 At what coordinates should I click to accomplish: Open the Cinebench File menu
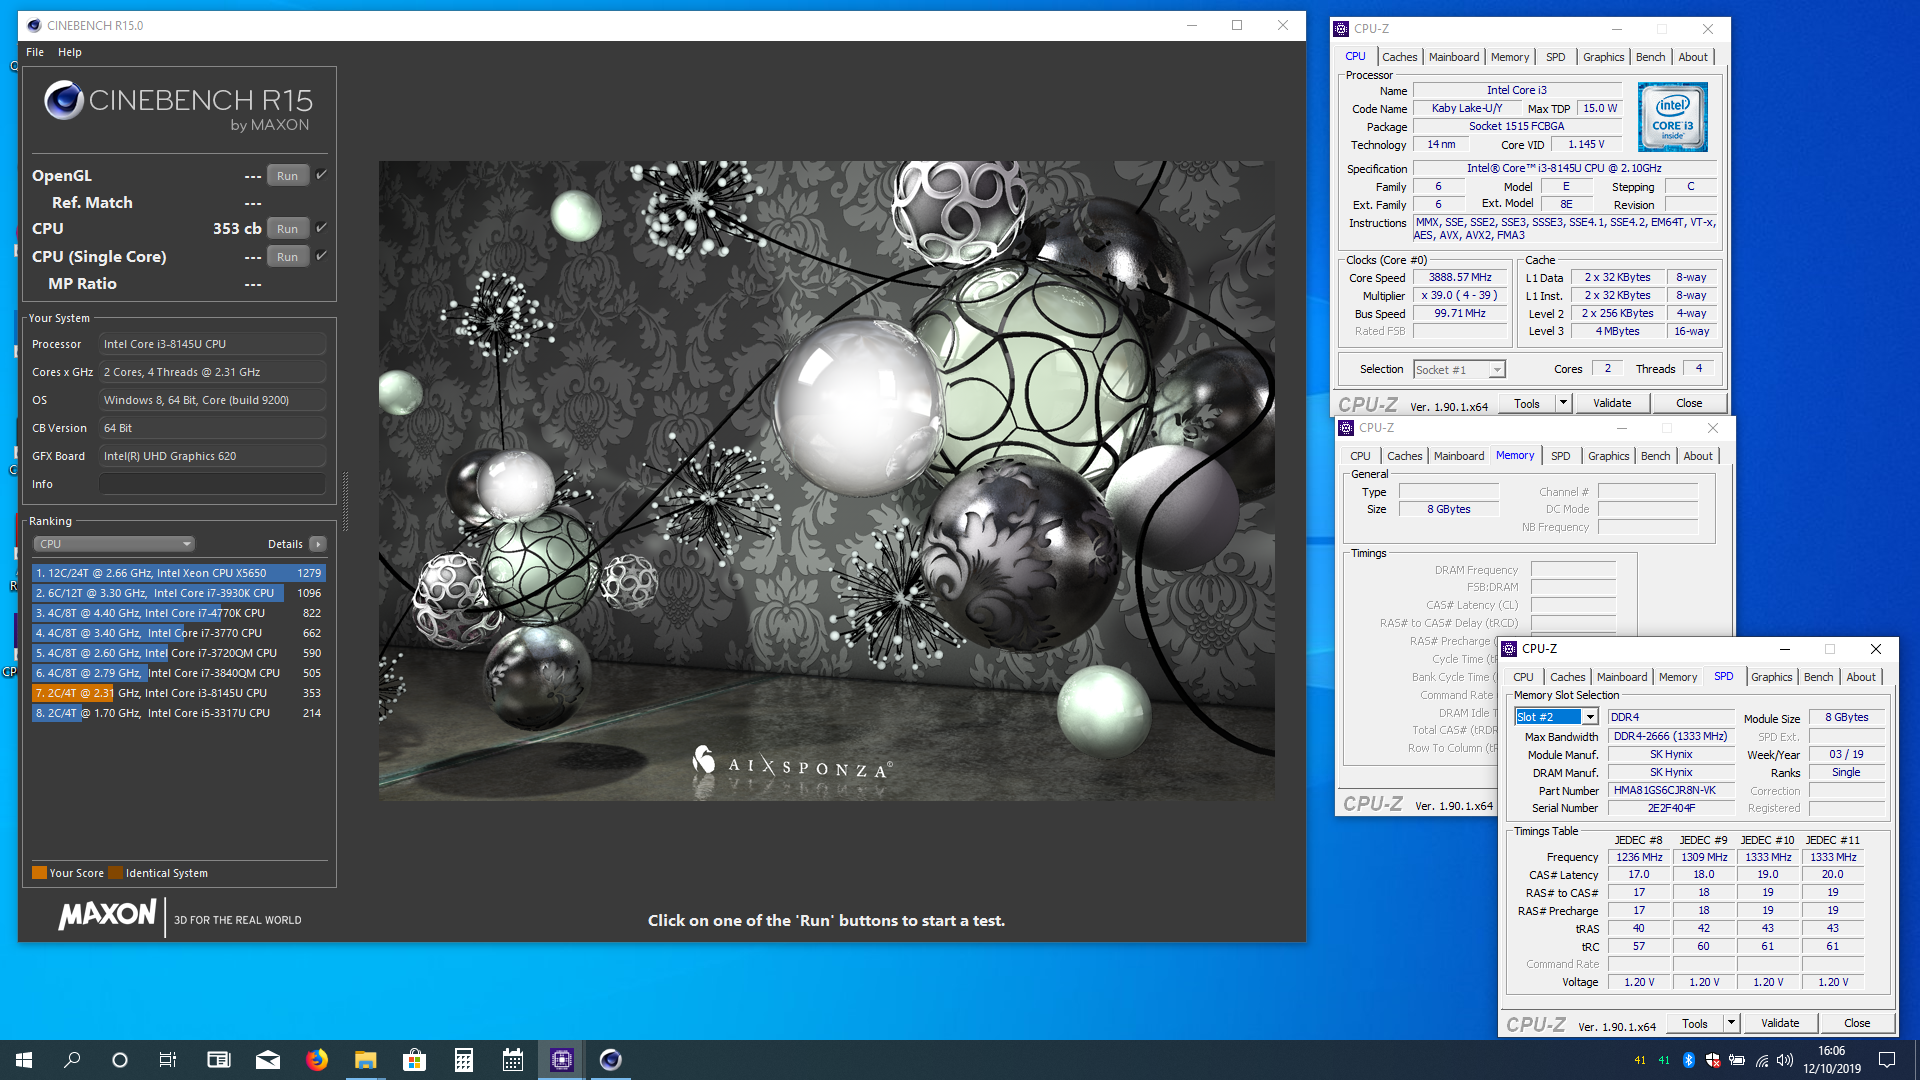(x=35, y=52)
